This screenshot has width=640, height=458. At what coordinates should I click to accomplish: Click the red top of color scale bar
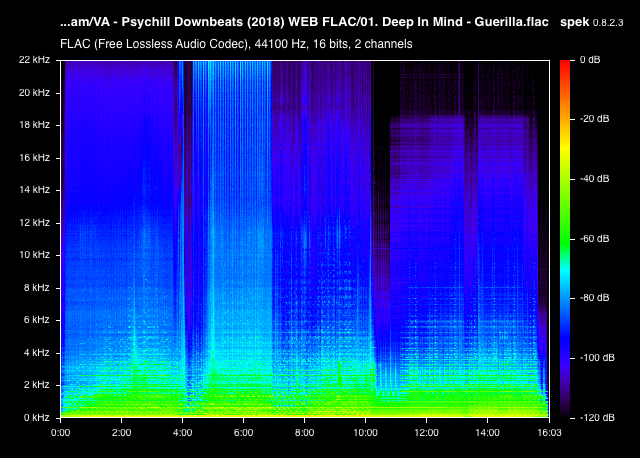click(565, 65)
